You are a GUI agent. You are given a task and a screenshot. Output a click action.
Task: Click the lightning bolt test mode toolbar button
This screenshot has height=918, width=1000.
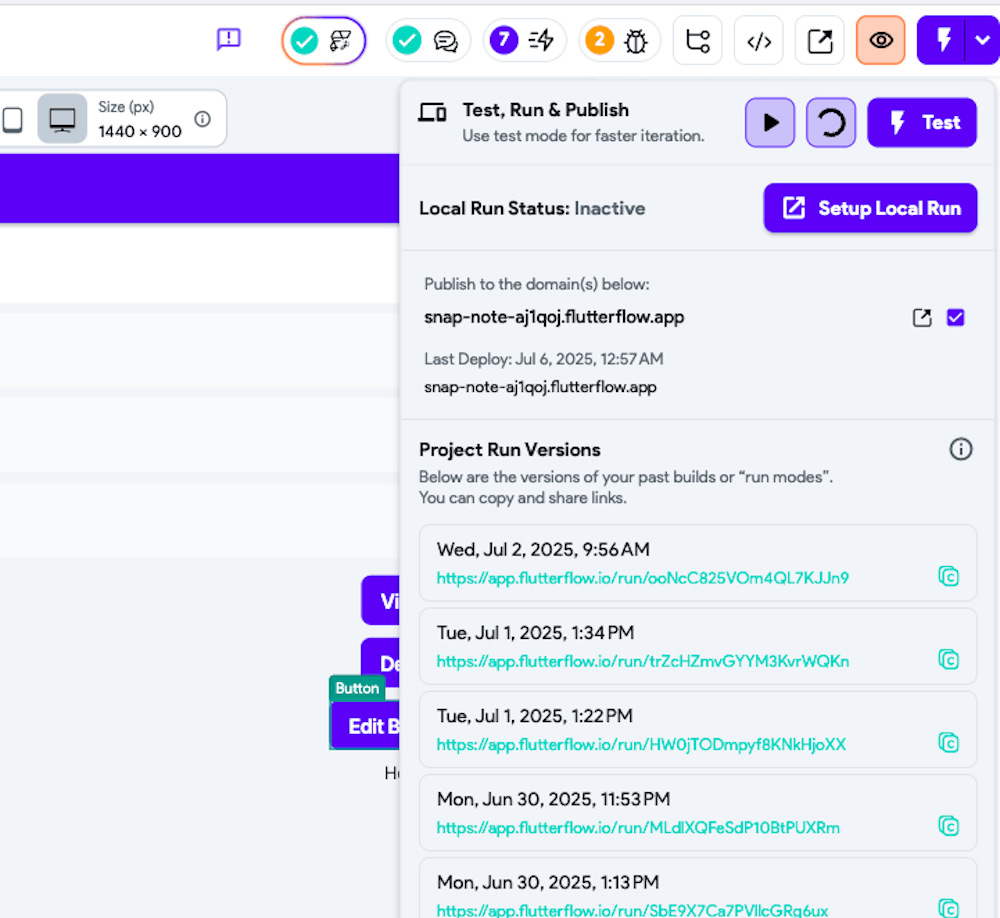(x=941, y=41)
